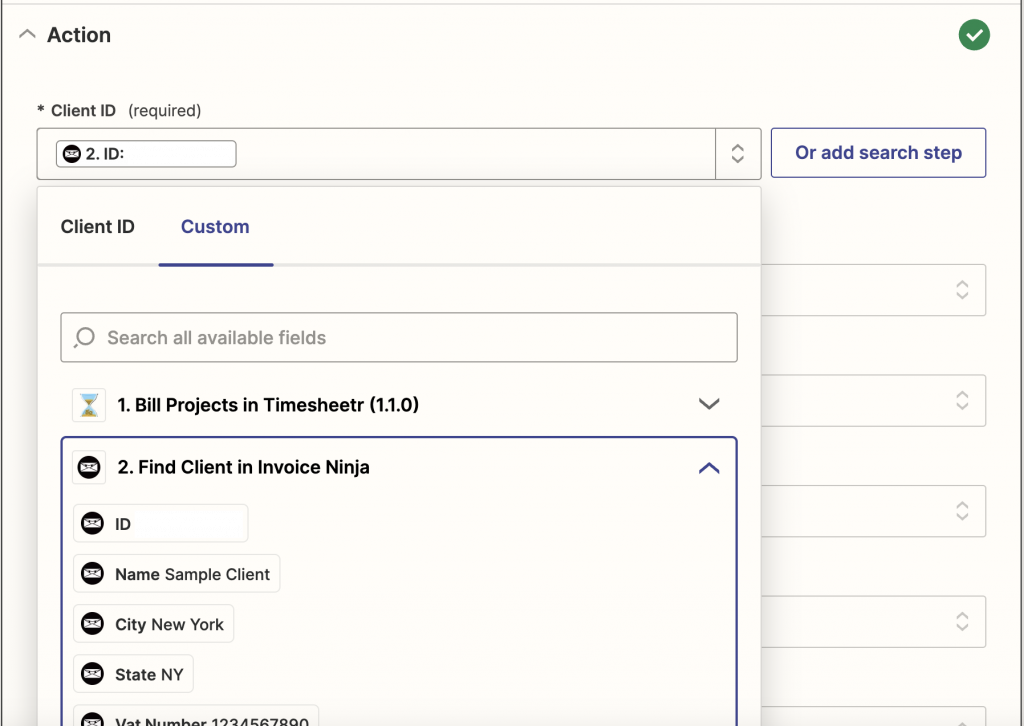Open the second hidden field dropdown arrows on right

click(x=962, y=400)
